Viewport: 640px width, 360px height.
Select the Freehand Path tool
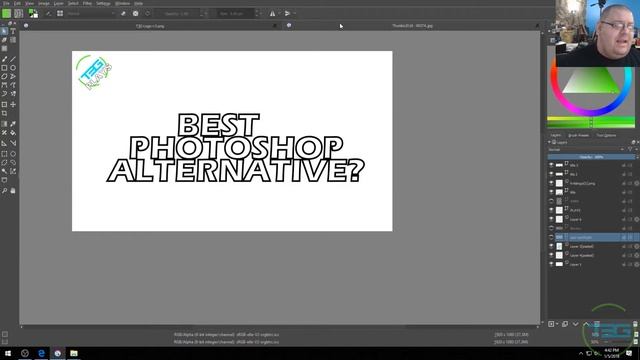coord(13,85)
